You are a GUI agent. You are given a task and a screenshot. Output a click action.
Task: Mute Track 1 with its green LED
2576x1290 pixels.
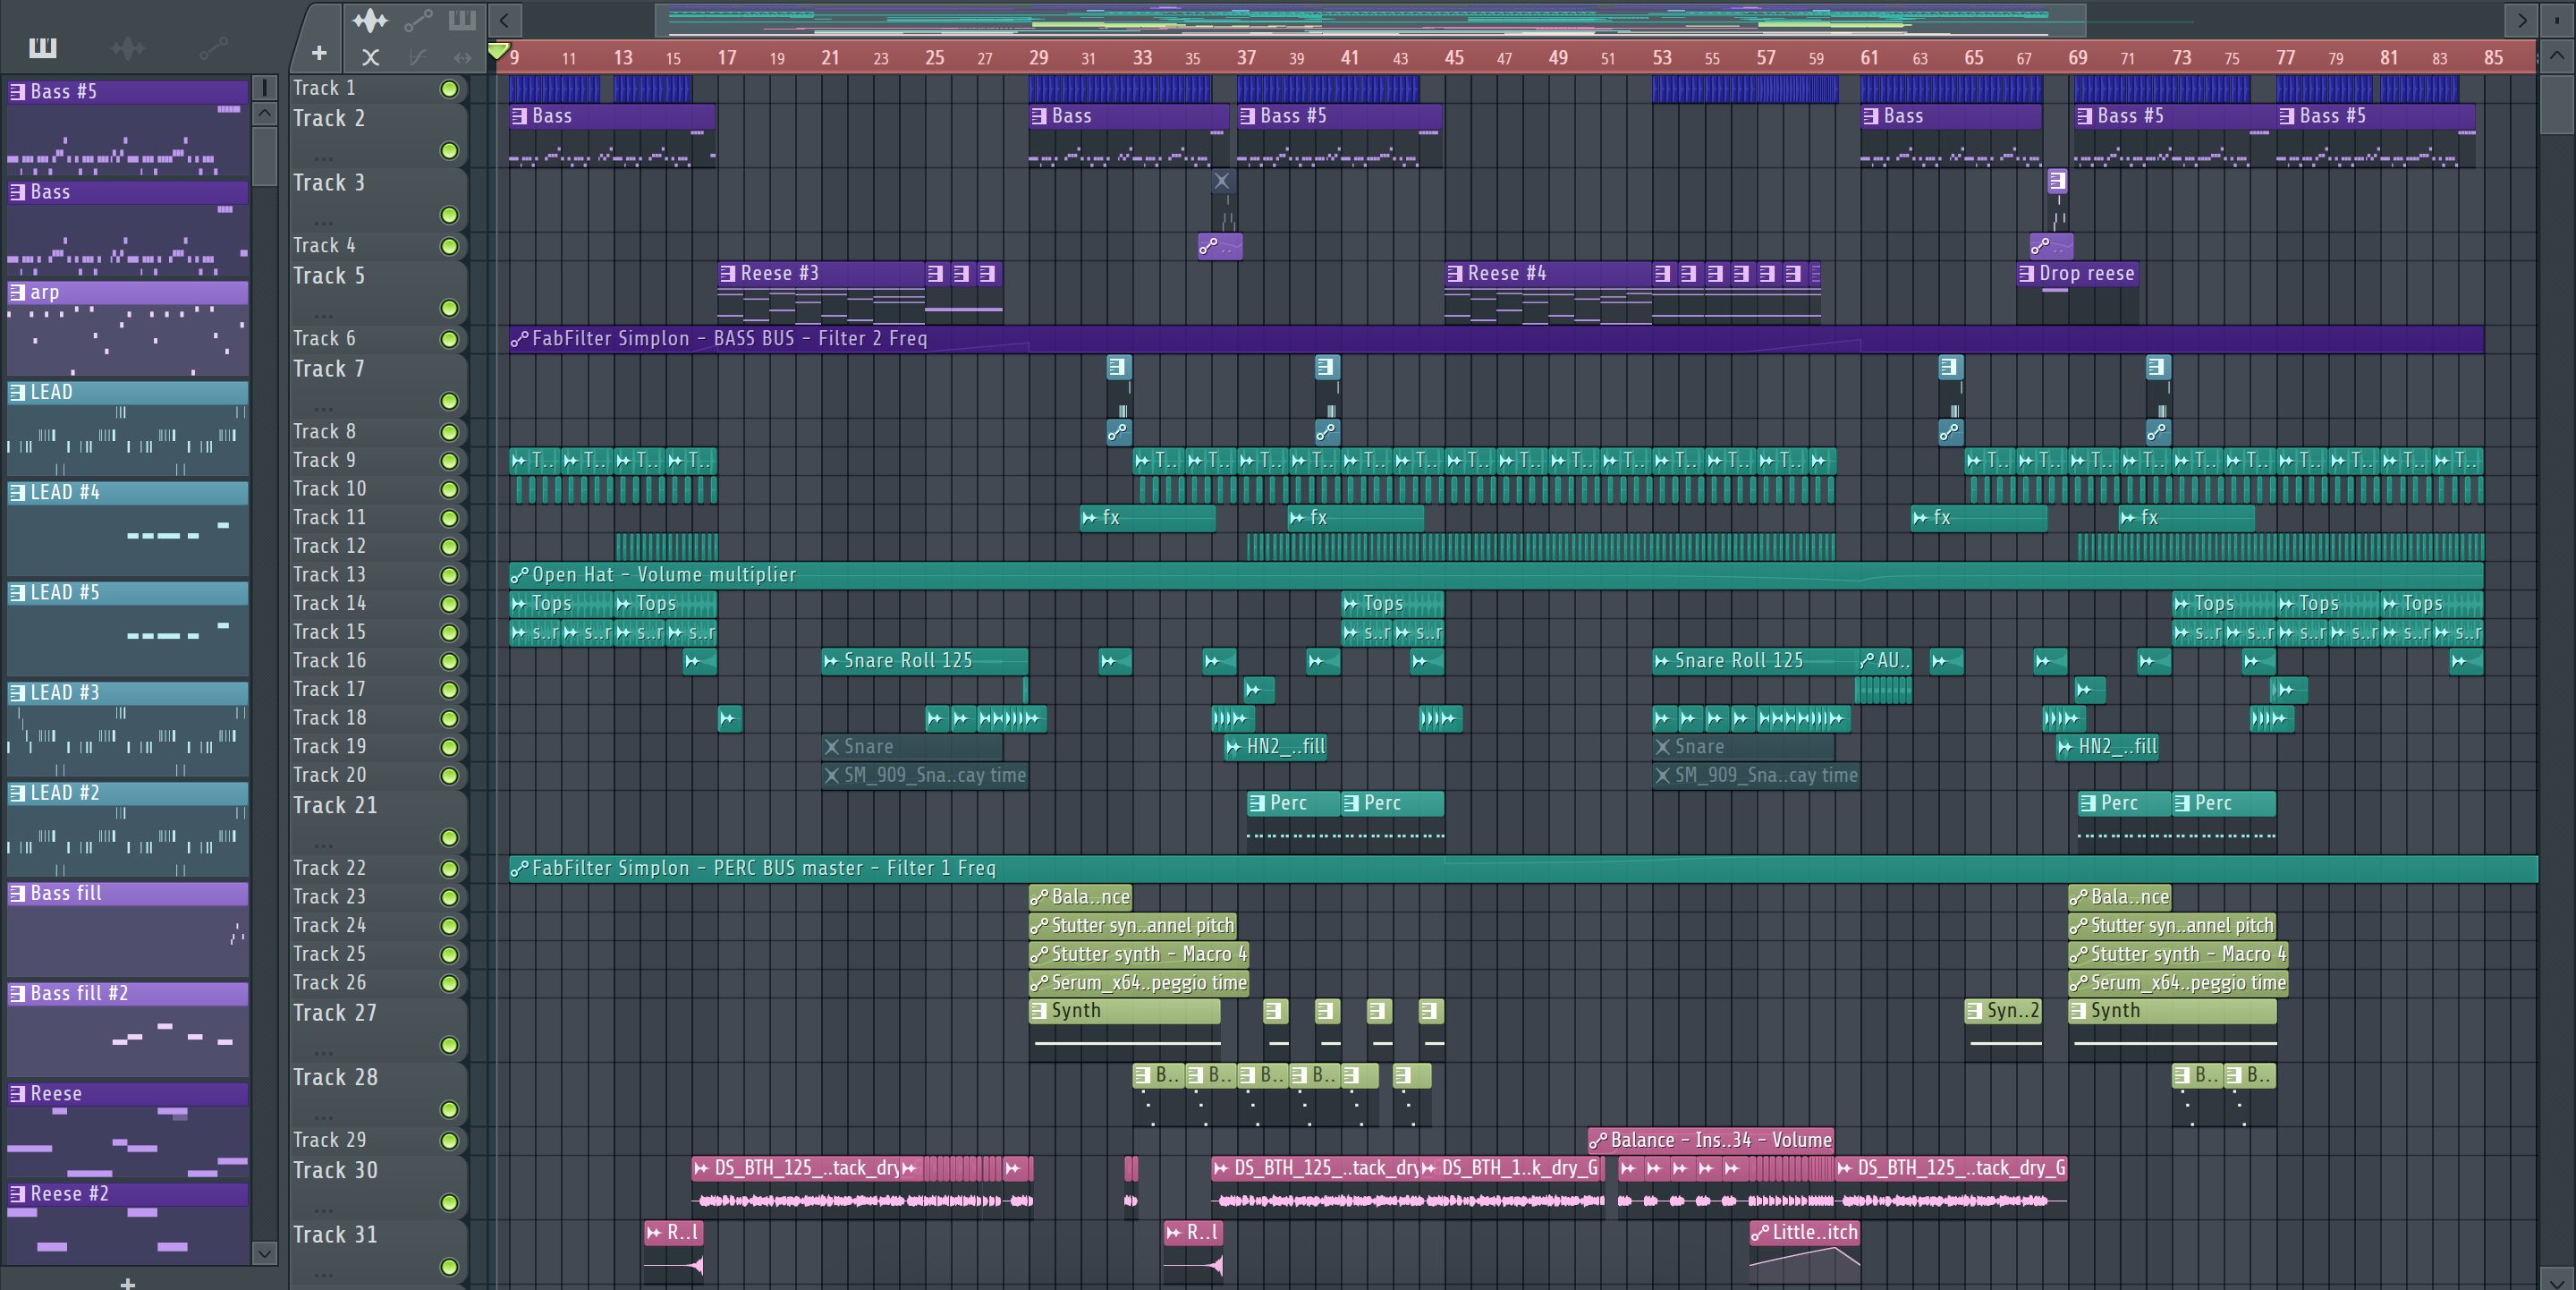pos(450,89)
